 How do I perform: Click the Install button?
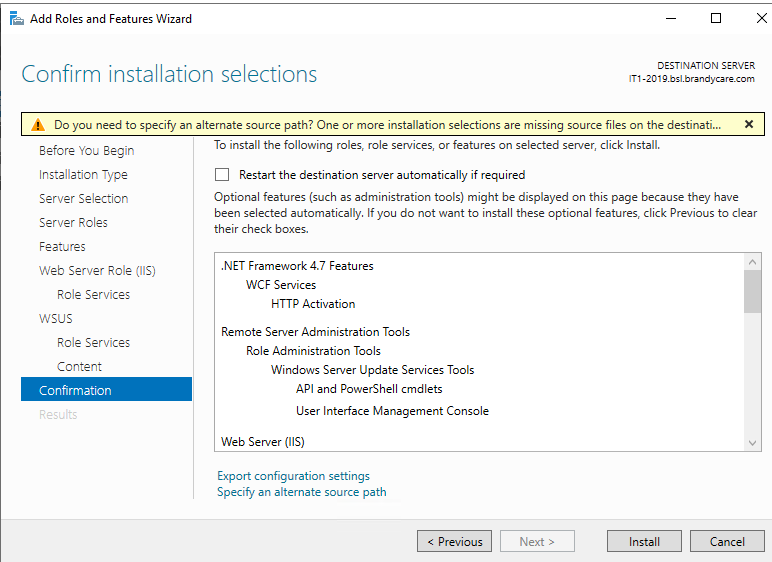(x=644, y=541)
